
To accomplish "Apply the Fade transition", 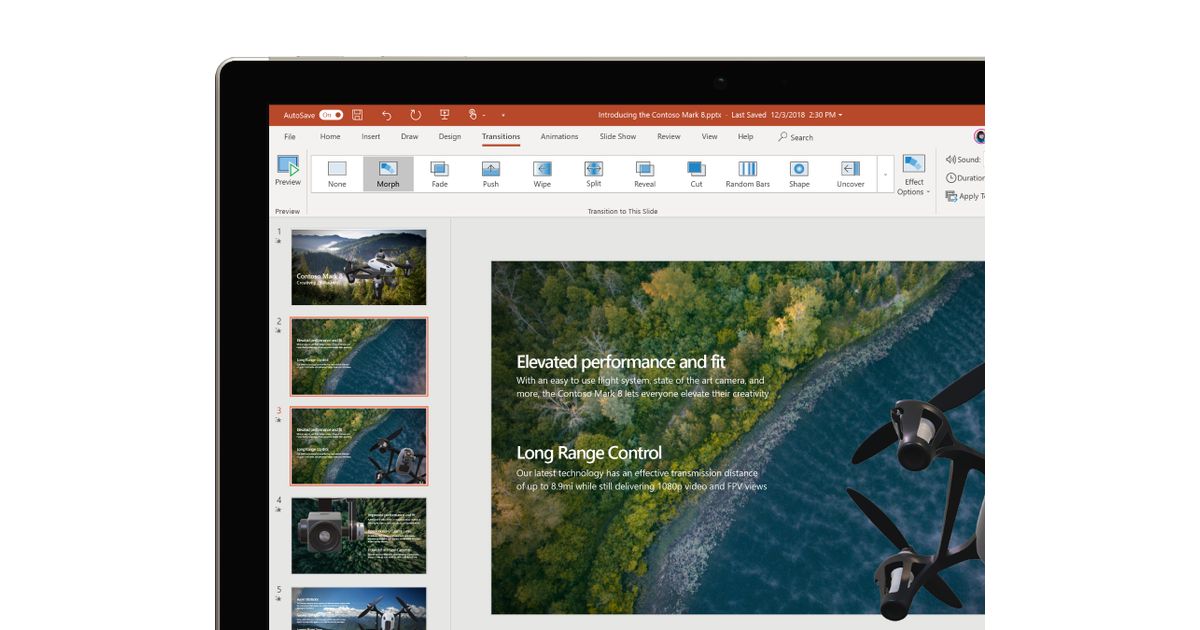I will click(x=439, y=173).
